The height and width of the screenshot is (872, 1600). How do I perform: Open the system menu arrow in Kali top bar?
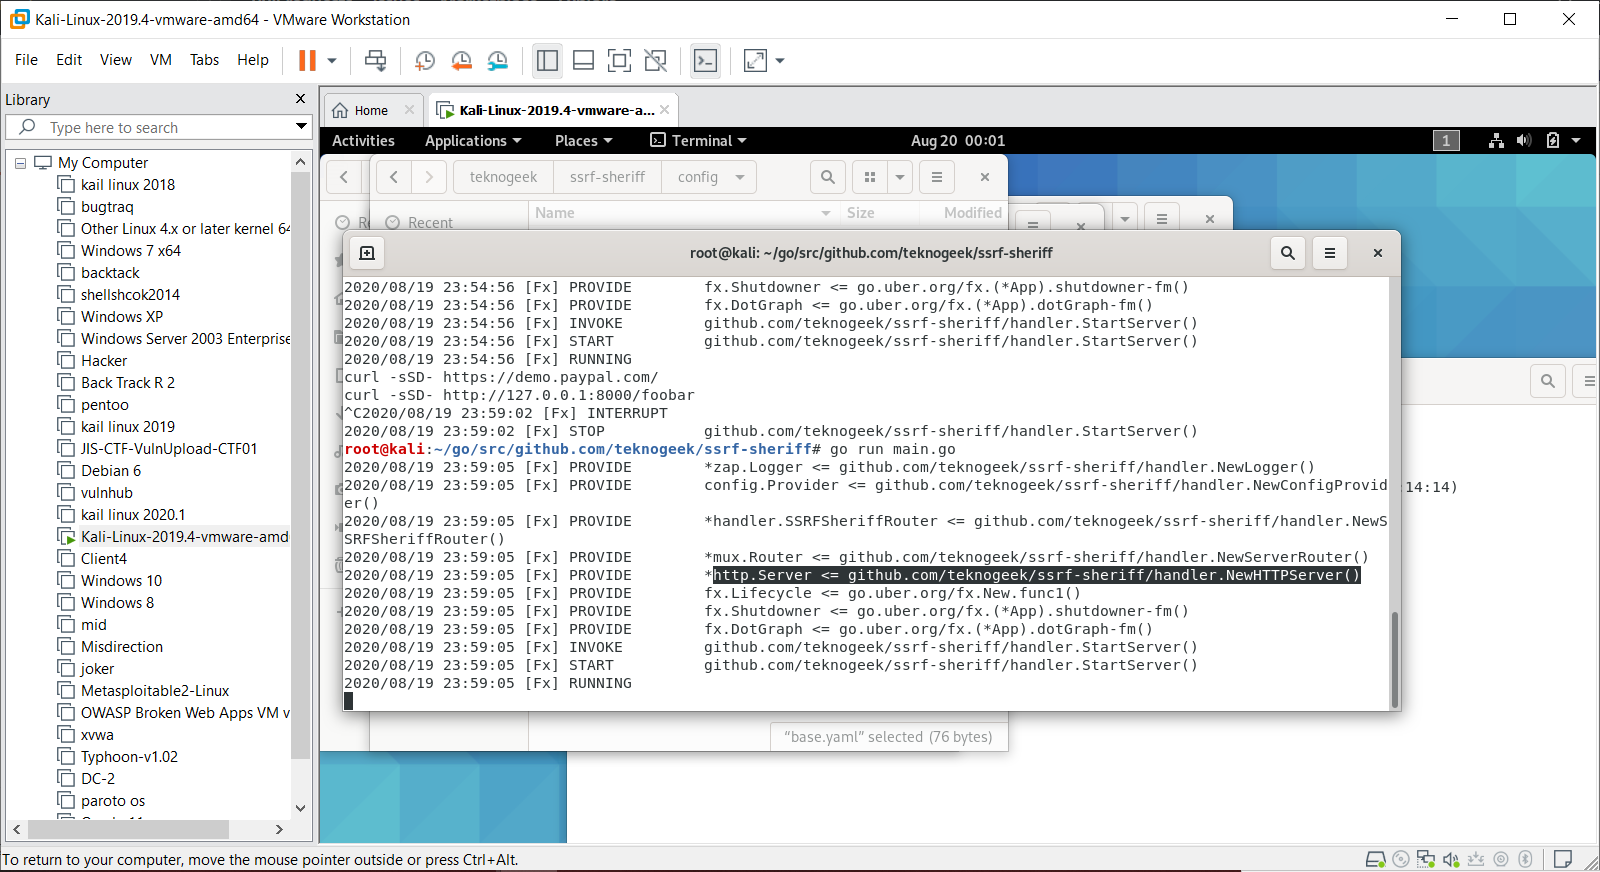pos(1576,141)
